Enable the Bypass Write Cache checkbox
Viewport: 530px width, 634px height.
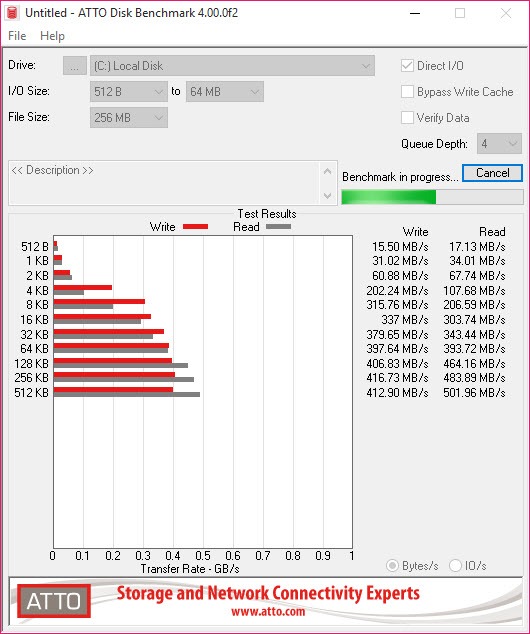coord(407,92)
